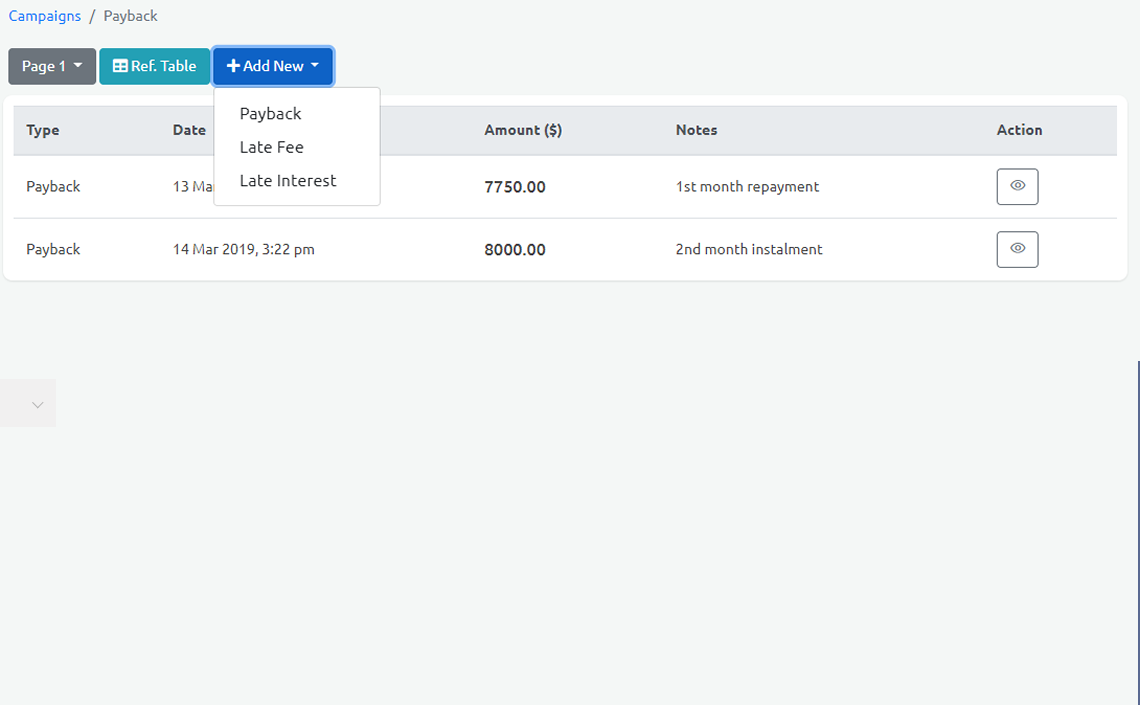
Task: Collapse the Add New dropdown
Action: tap(273, 66)
